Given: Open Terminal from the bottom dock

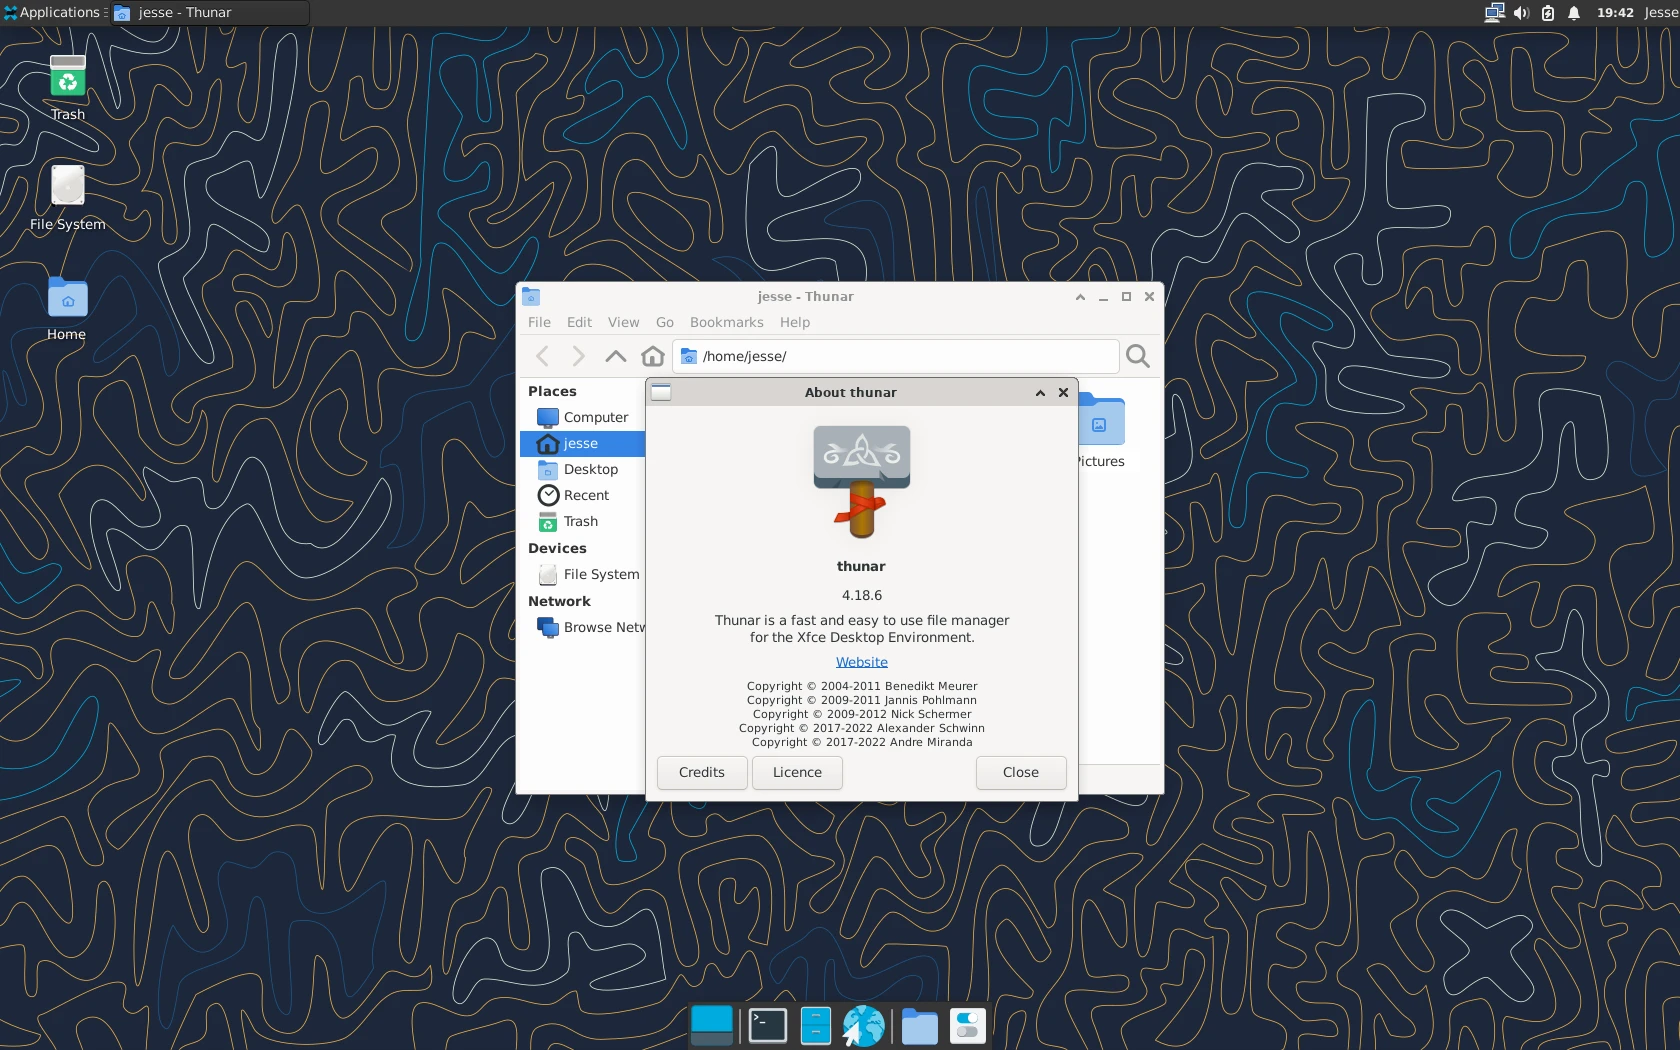Looking at the screenshot, I should pos(767,1026).
